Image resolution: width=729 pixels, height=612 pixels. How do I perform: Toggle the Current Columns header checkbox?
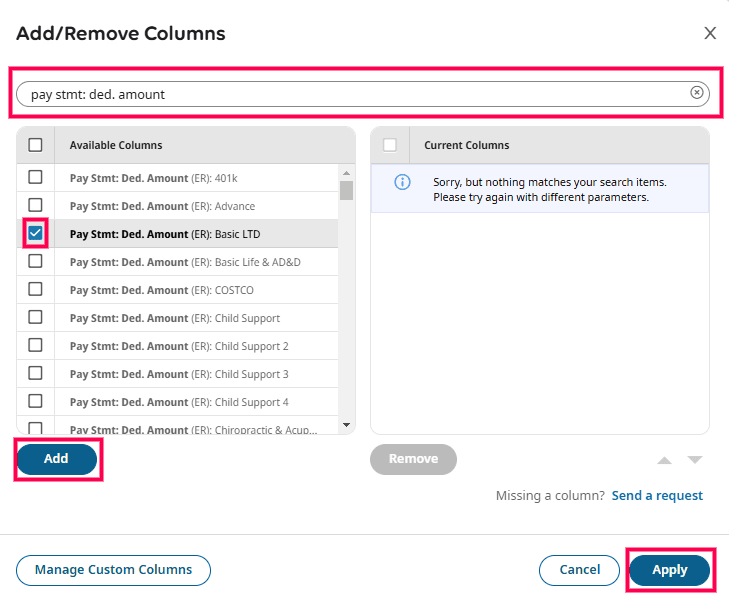(390, 145)
